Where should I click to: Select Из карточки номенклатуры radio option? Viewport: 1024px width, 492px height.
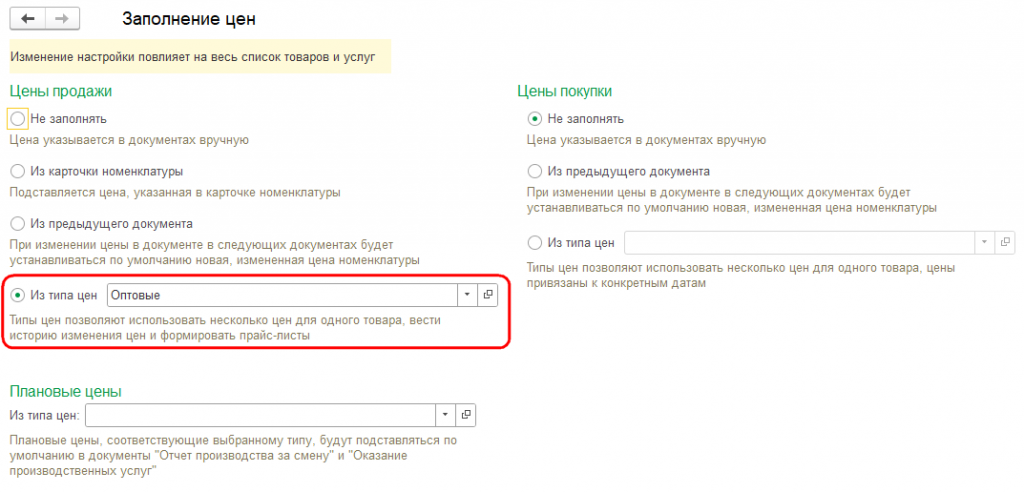(18, 171)
